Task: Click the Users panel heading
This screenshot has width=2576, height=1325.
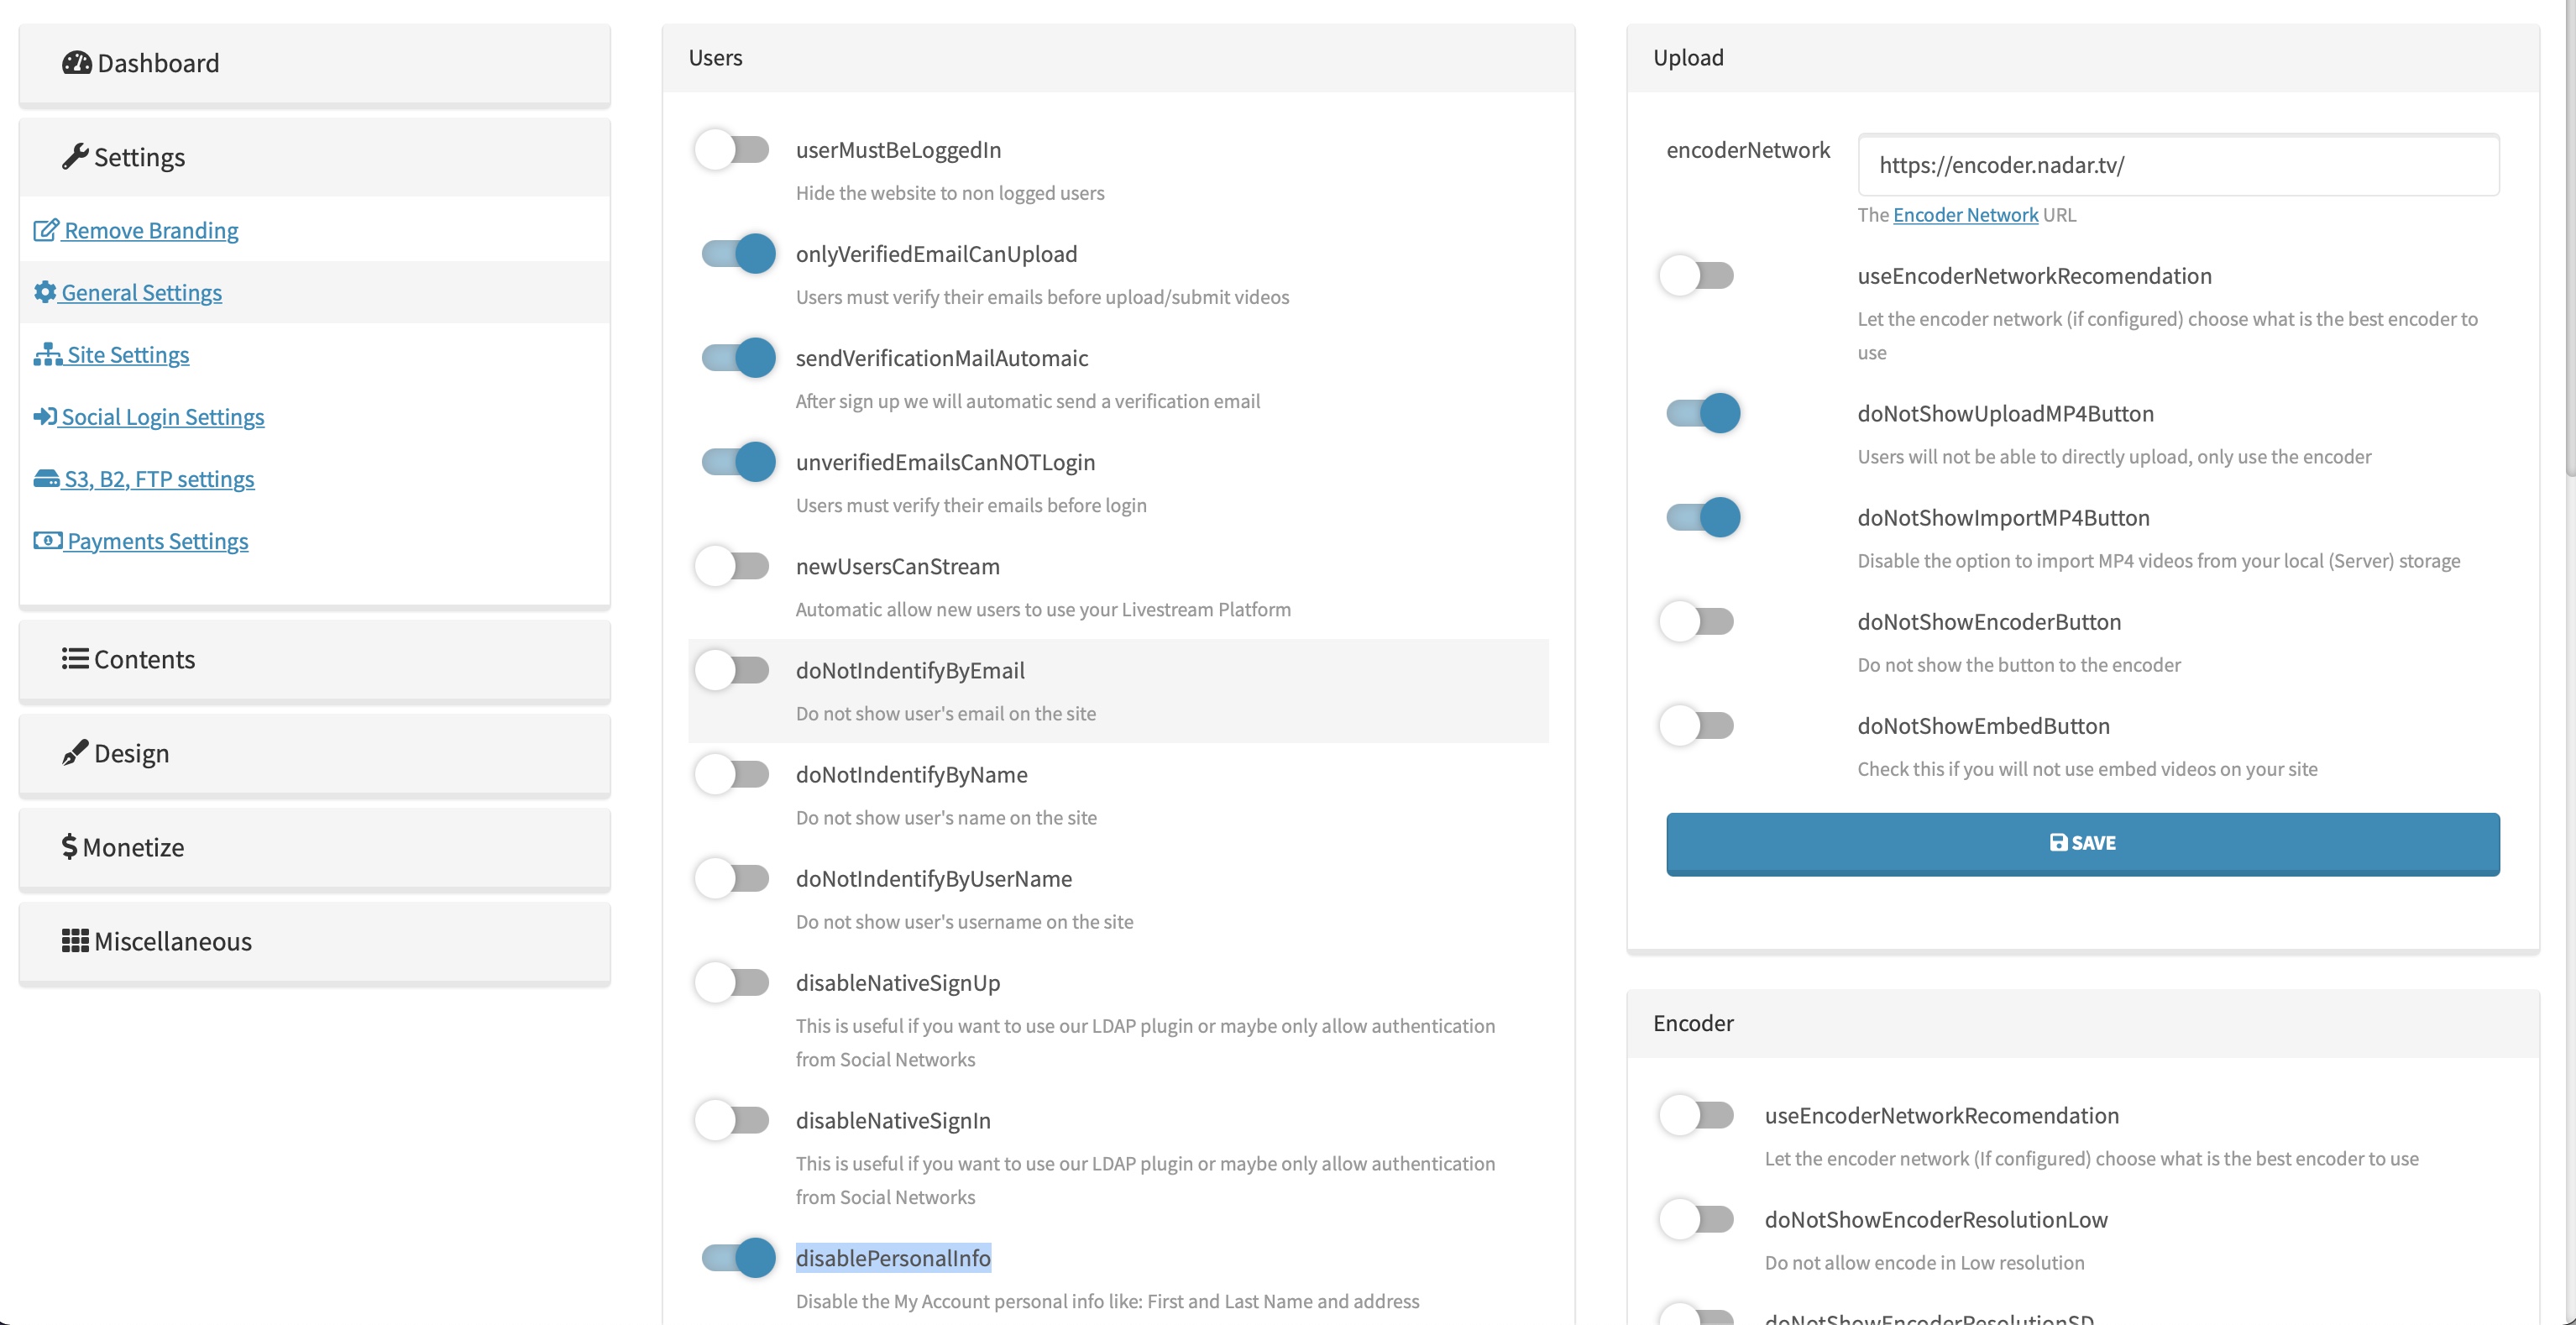Action: point(716,57)
